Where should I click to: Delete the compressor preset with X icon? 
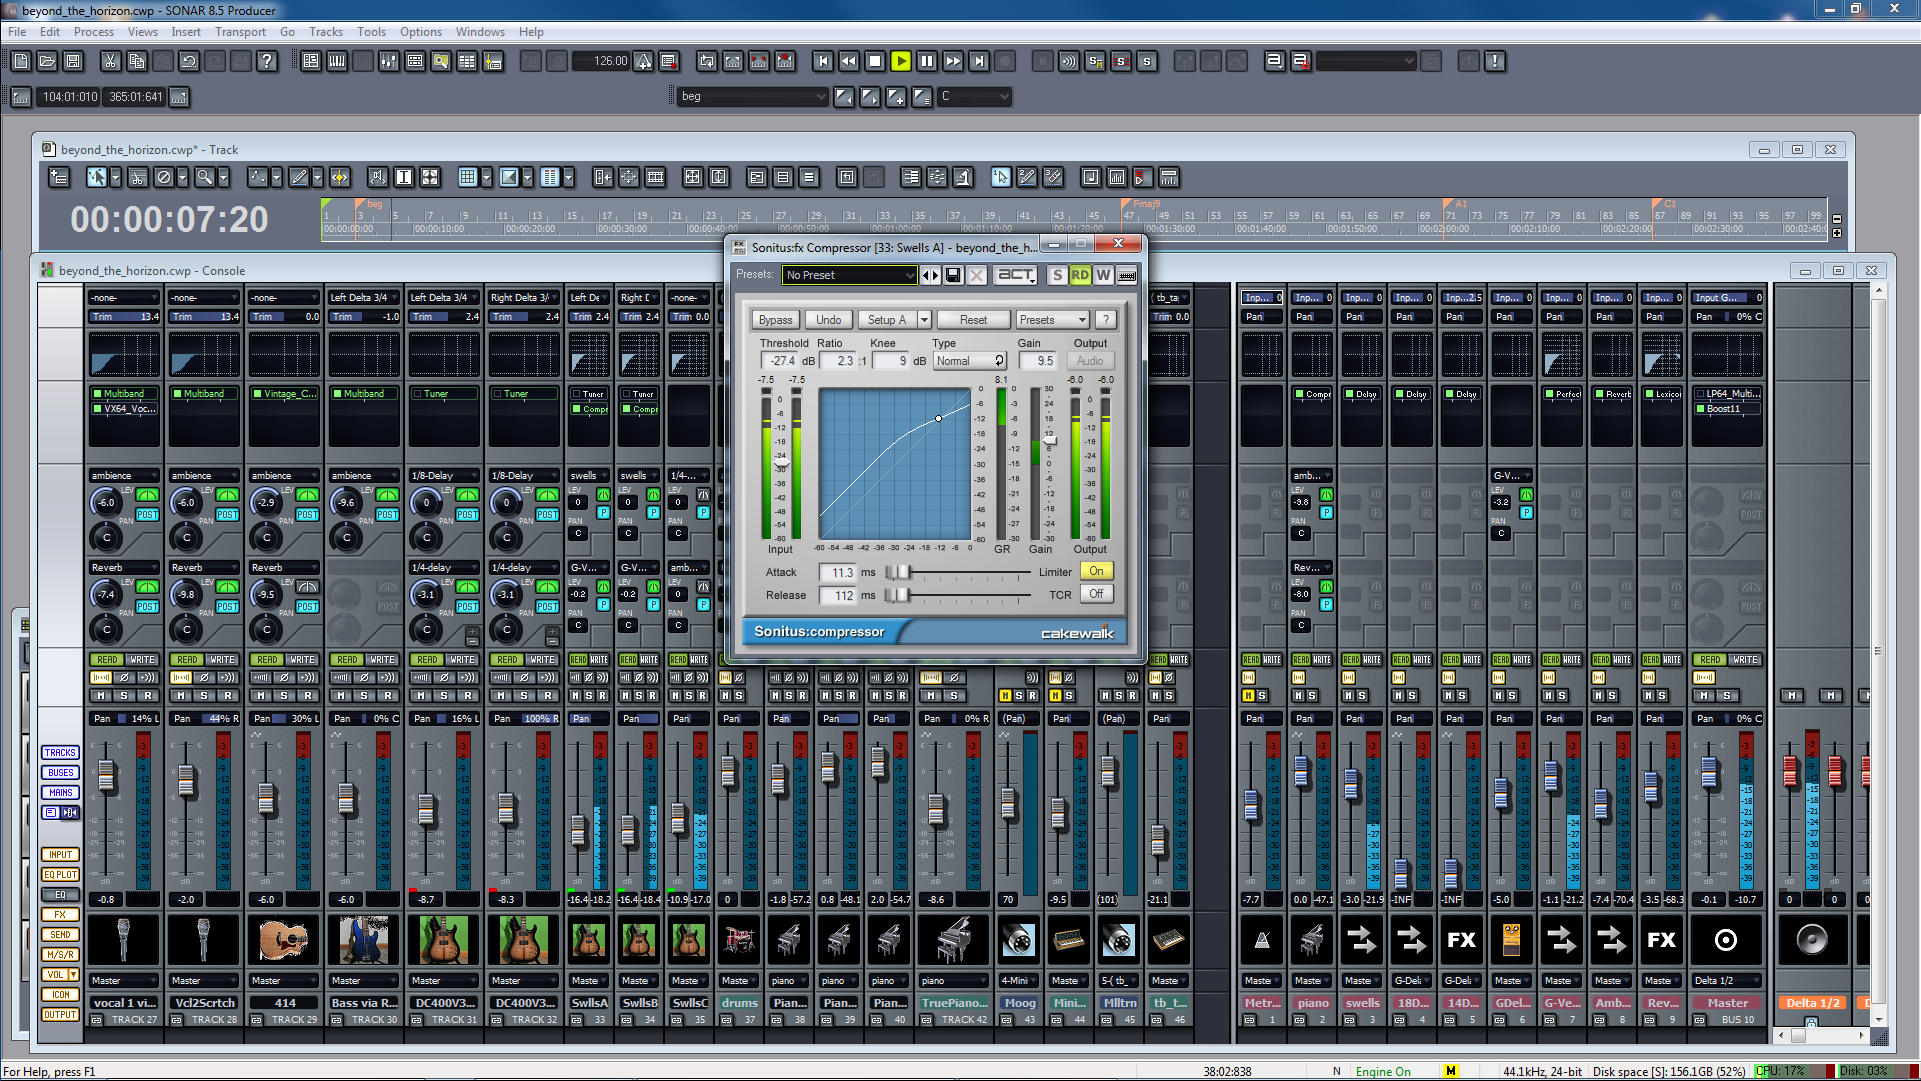[x=977, y=275]
